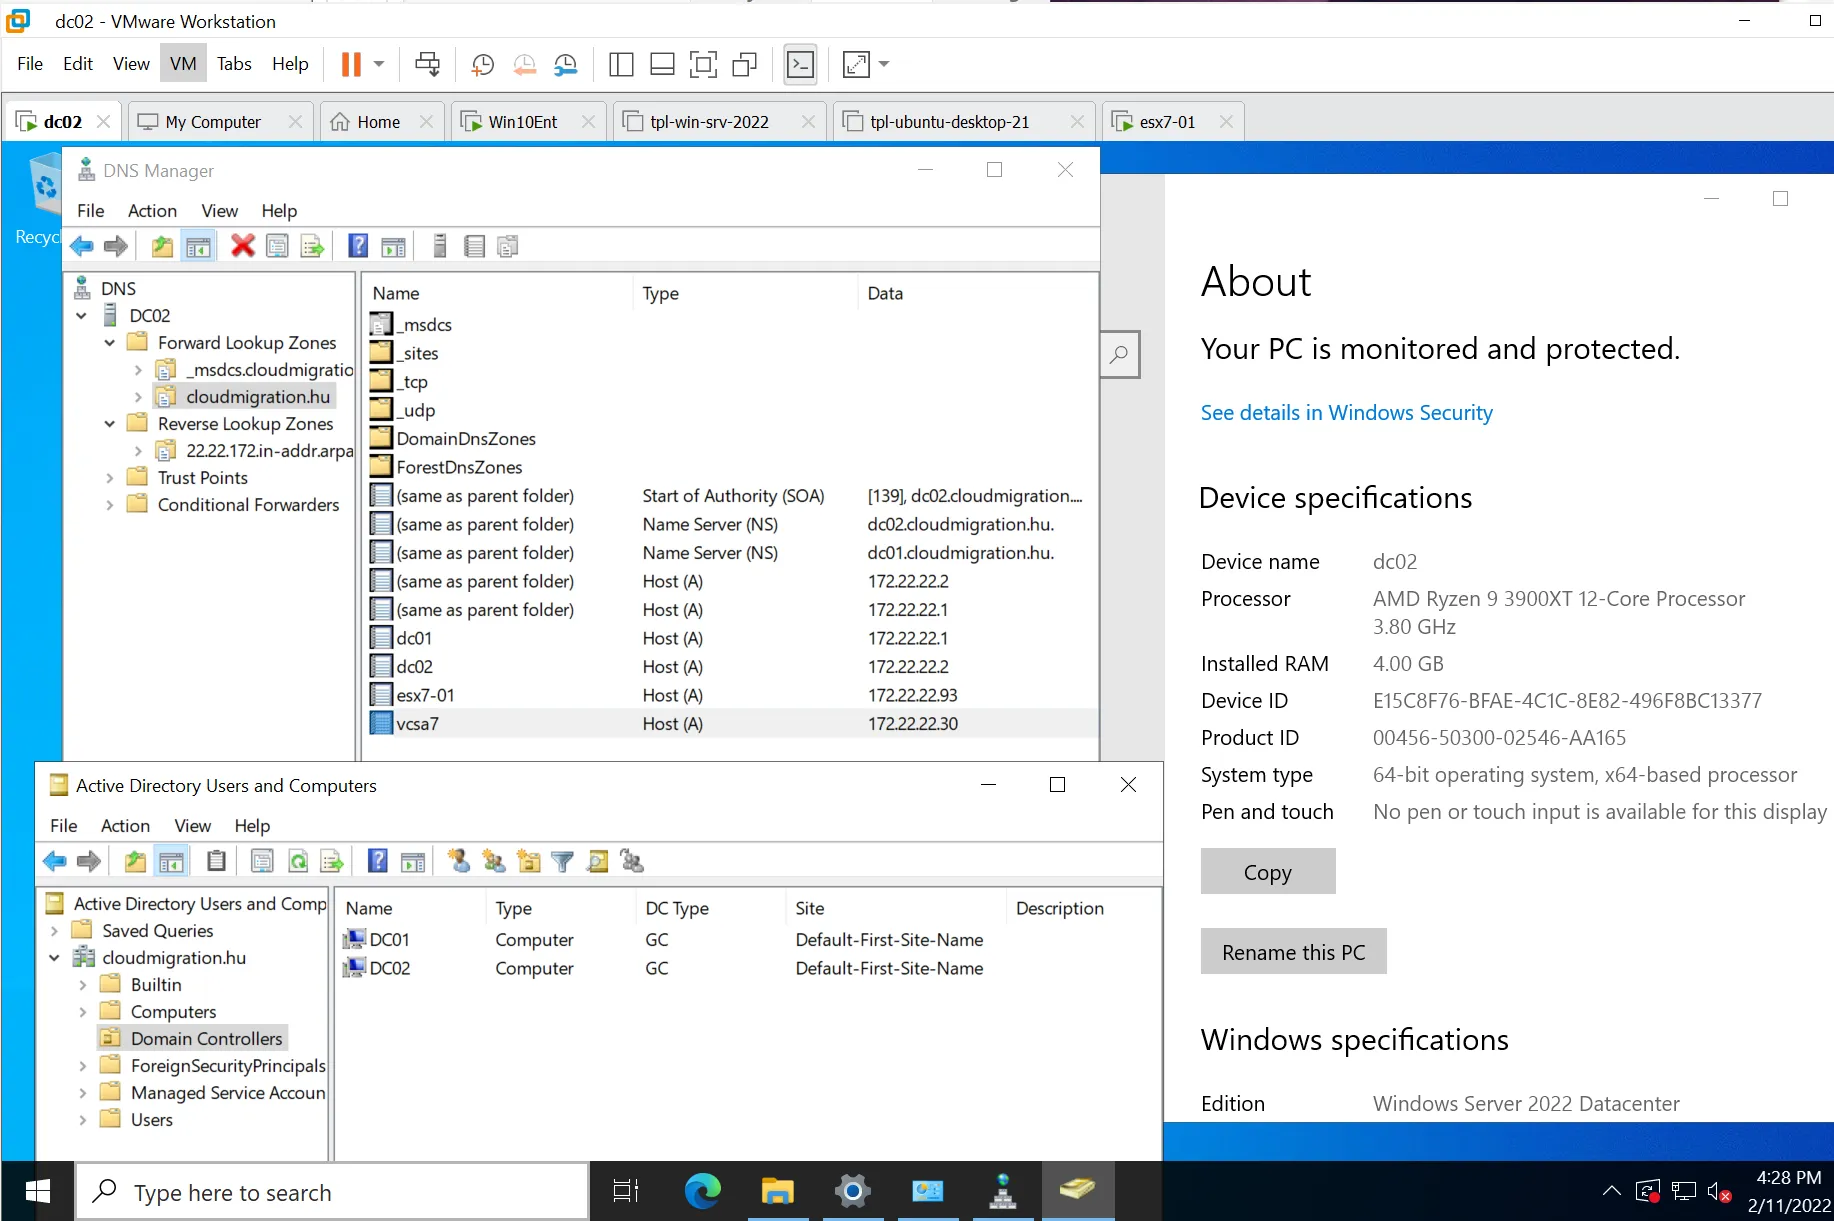
Task: Click the Copy button under Device specifications
Action: click(1268, 872)
